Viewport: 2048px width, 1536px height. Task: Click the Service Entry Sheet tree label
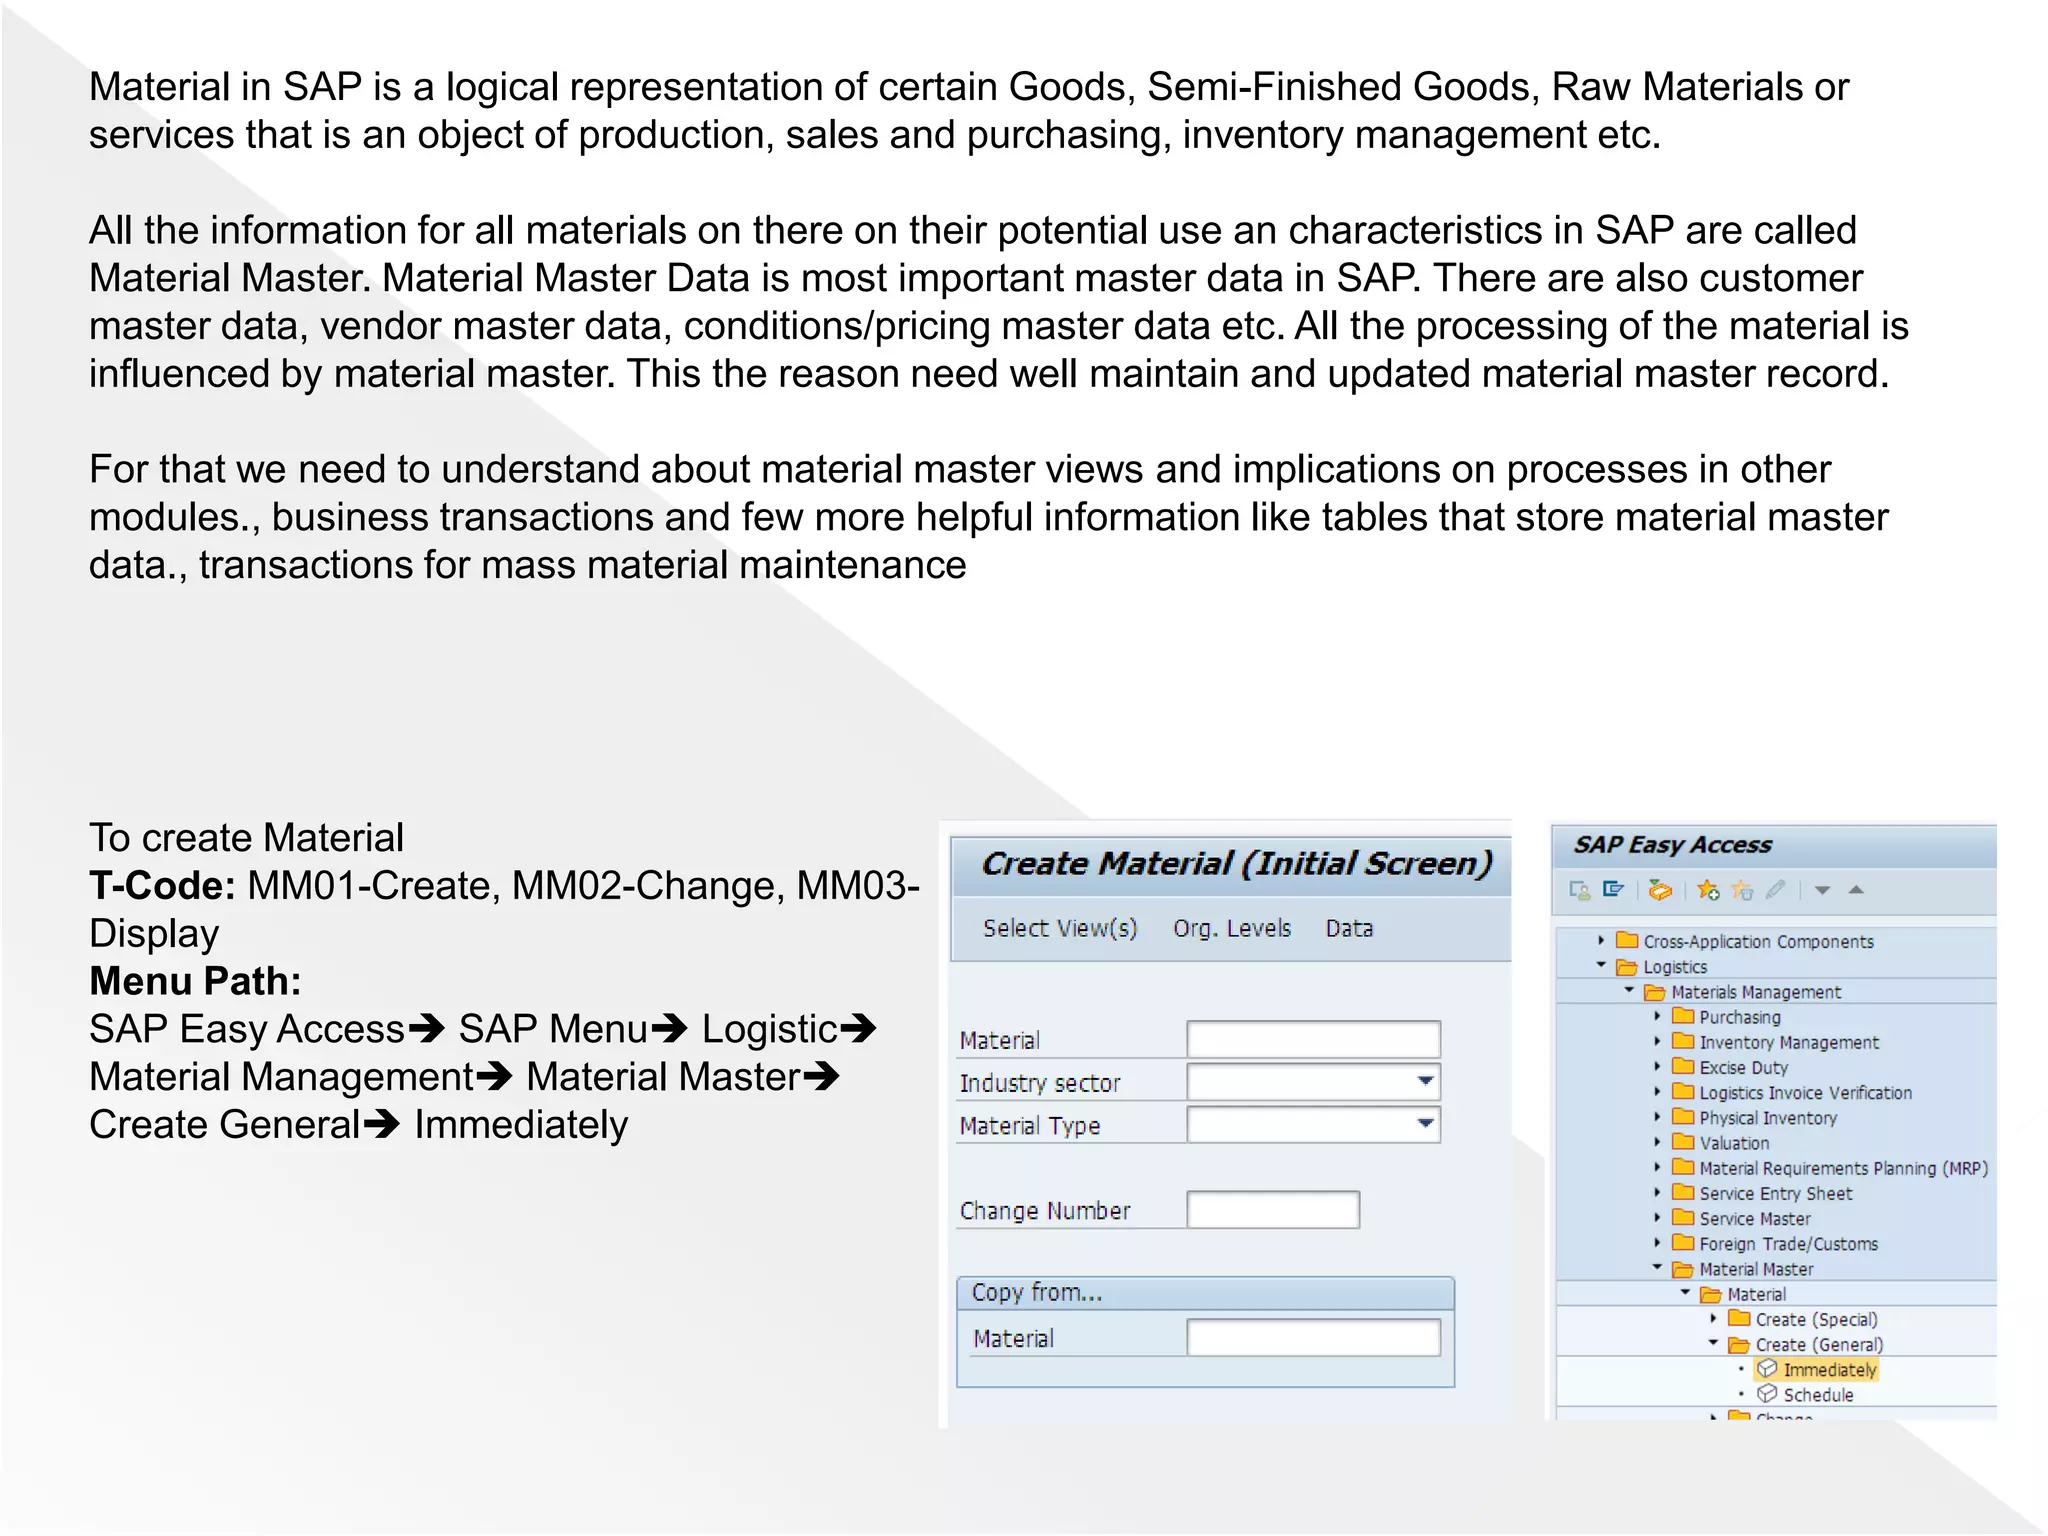pyautogui.click(x=1776, y=1193)
